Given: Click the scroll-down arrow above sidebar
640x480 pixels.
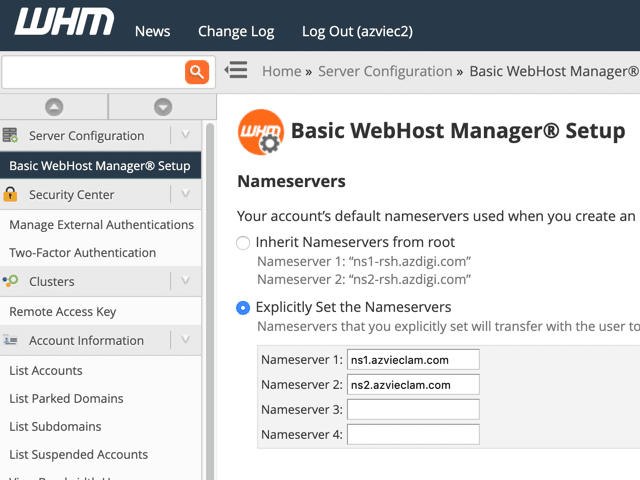Looking at the screenshot, I should (x=163, y=107).
